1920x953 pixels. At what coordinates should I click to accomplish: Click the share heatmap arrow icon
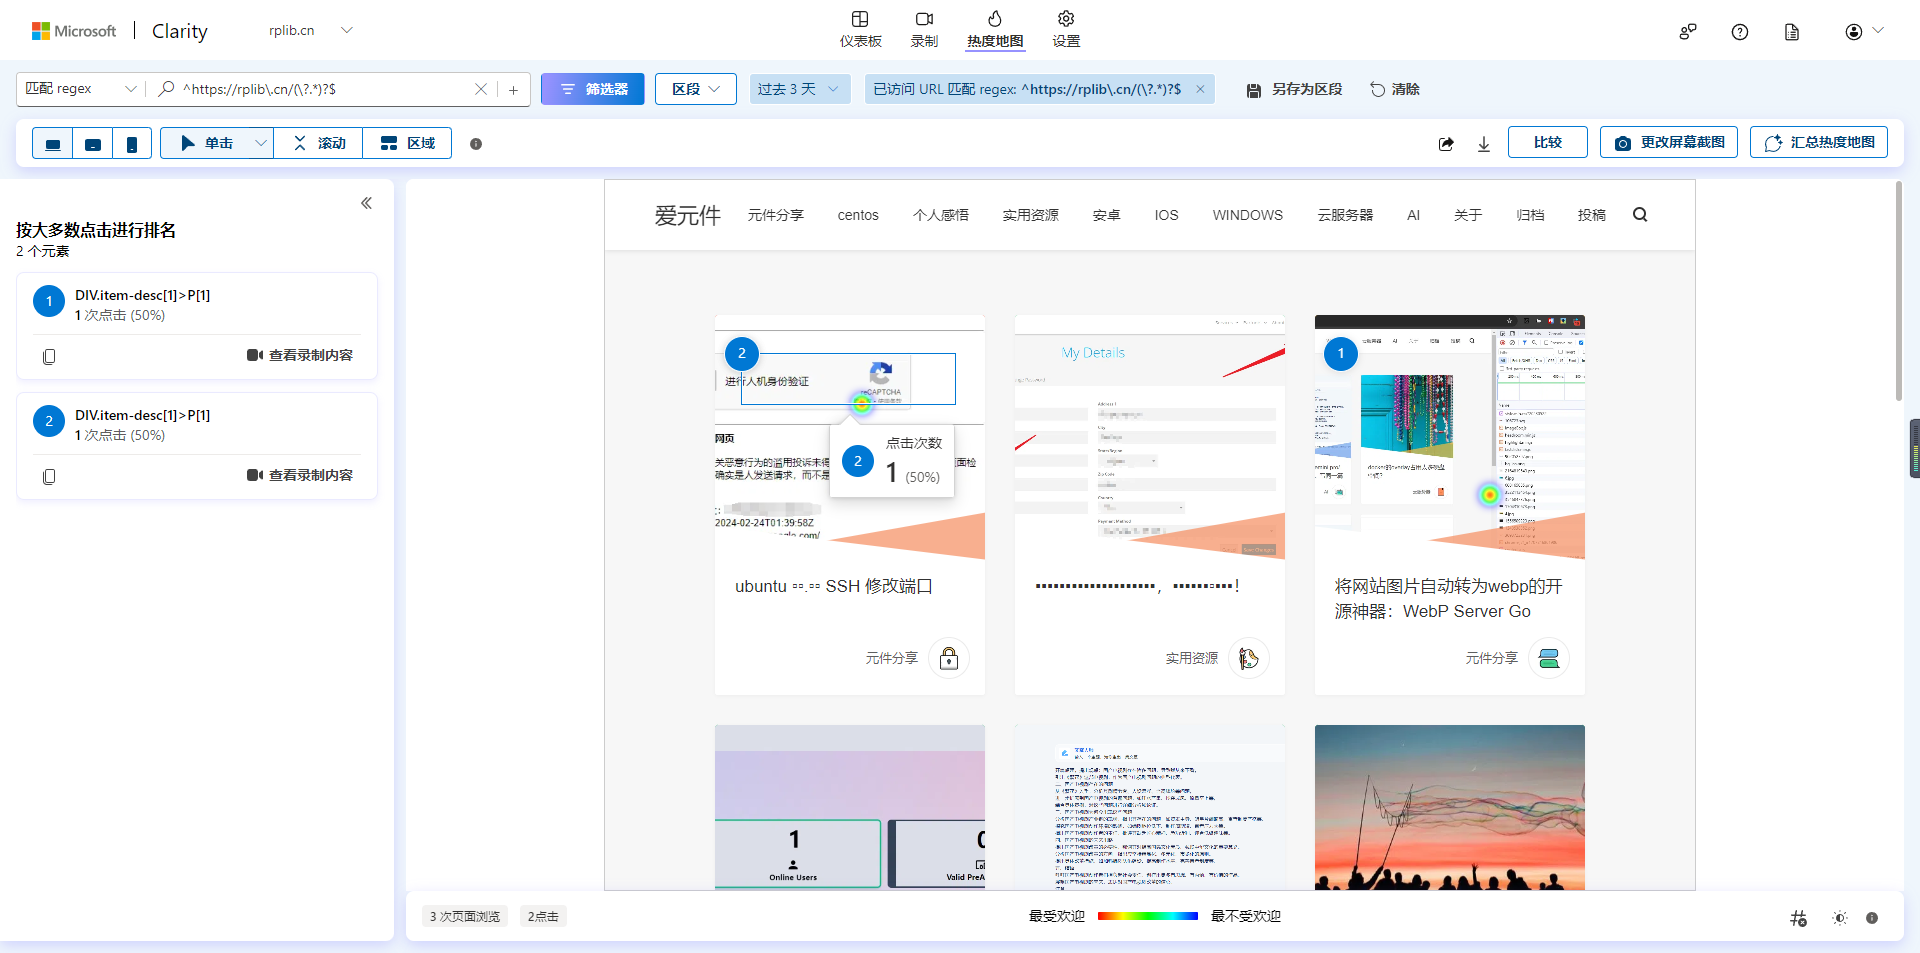1446,144
